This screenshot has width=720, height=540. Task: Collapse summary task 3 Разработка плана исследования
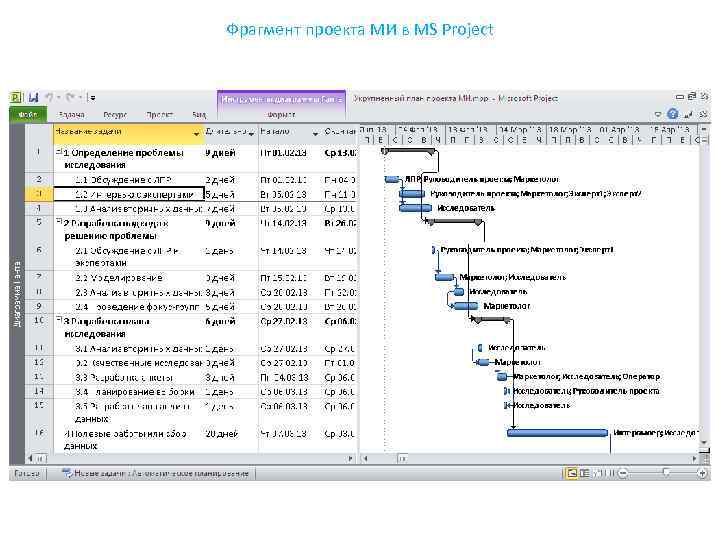pos(59,320)
